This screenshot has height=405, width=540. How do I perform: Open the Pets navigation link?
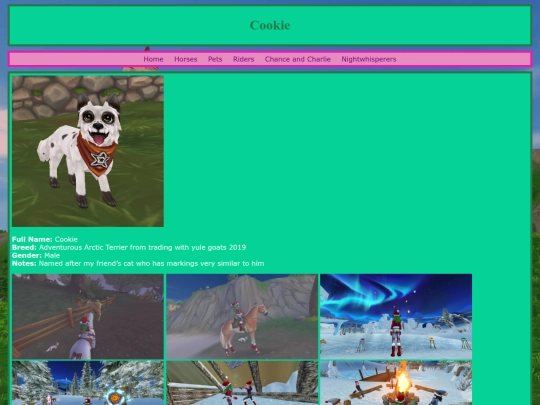point(215,59)
